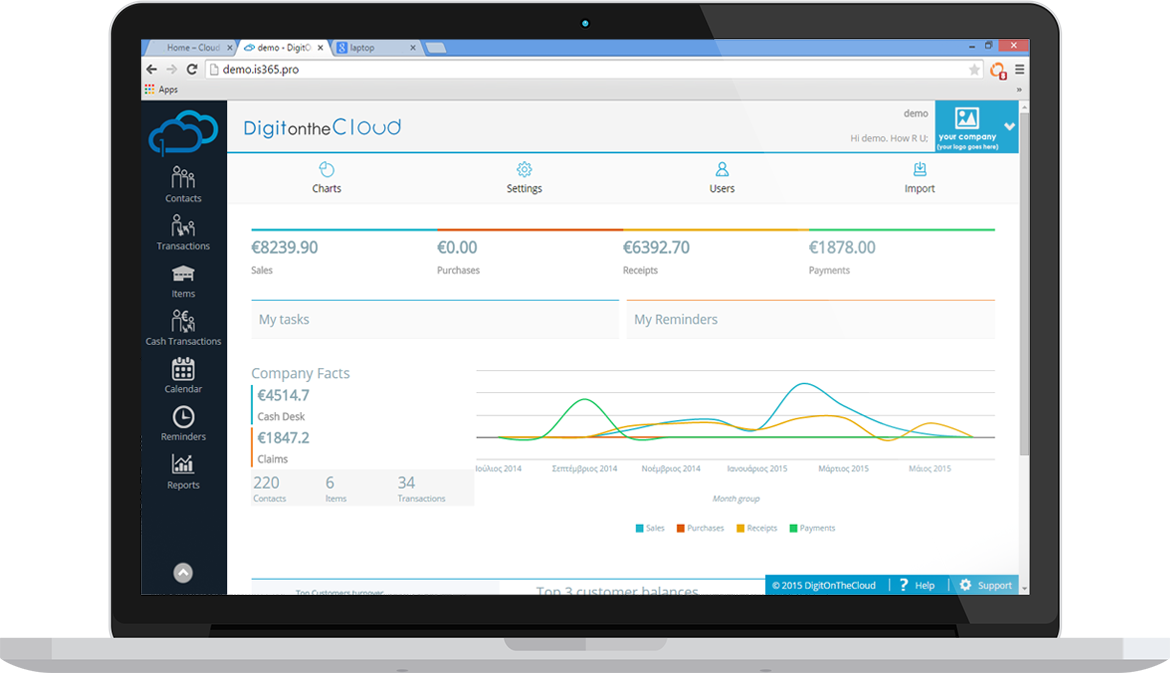
Task: Click the Settings gear icon
Action: pos(524,169)
